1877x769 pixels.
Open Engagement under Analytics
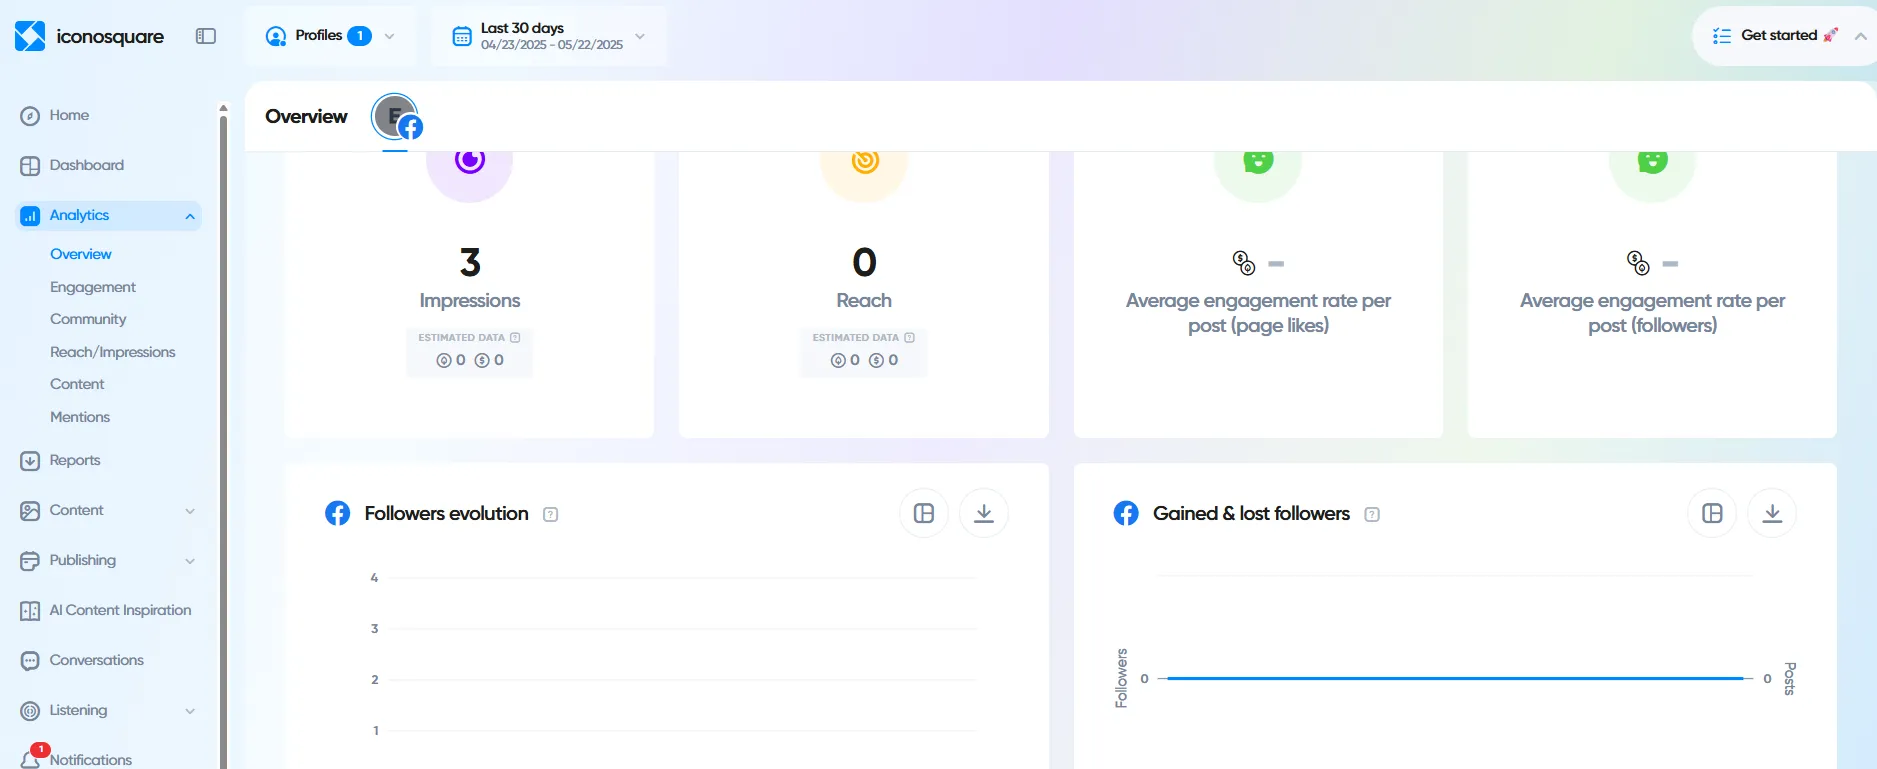click(93, 287)
